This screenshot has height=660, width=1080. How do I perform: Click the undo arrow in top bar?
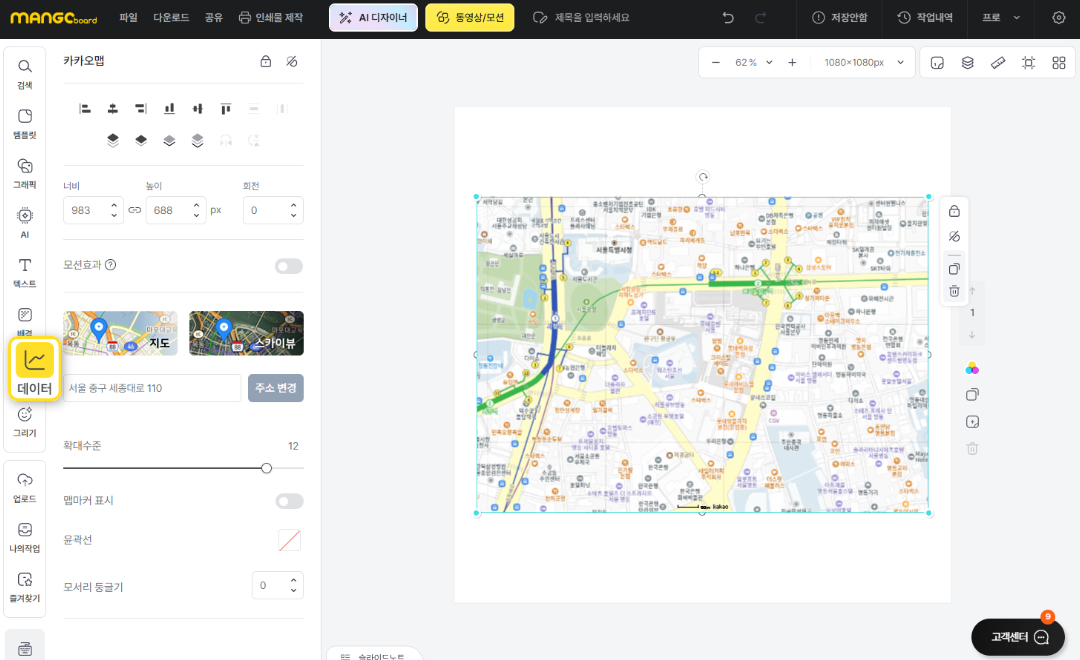[728, 17]
